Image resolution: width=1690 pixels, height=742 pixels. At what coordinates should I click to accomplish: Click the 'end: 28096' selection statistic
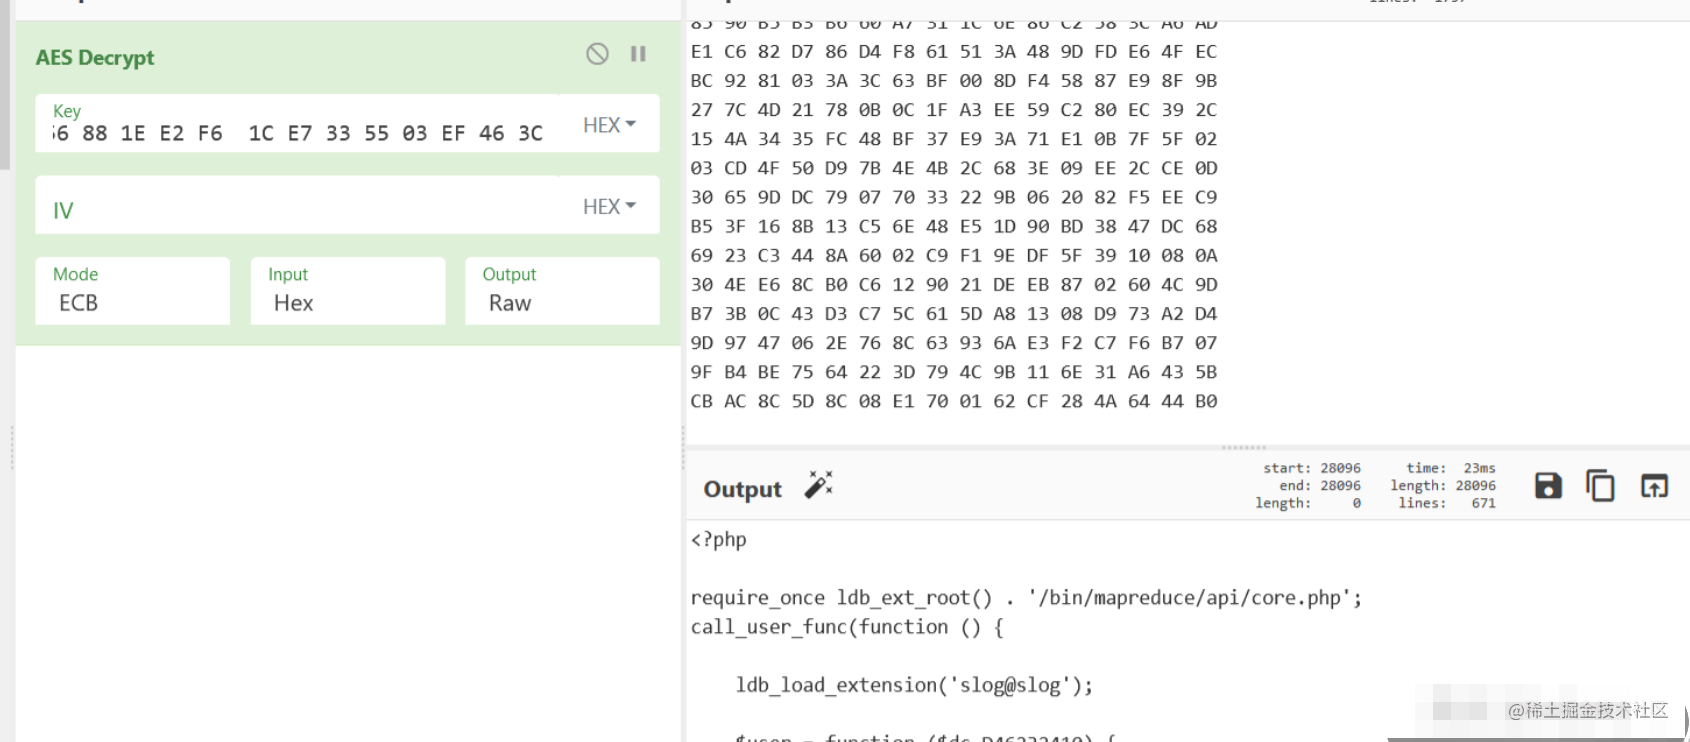click(1320, 486)
